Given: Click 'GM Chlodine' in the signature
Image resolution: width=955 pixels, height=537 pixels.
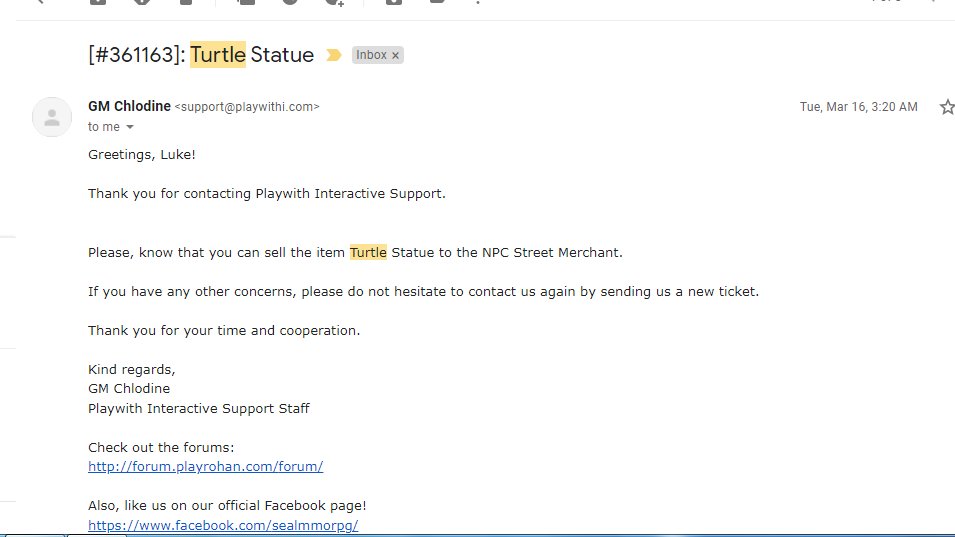Looking at the screenshot, I should pyautogui.click(x=129, y=388).
